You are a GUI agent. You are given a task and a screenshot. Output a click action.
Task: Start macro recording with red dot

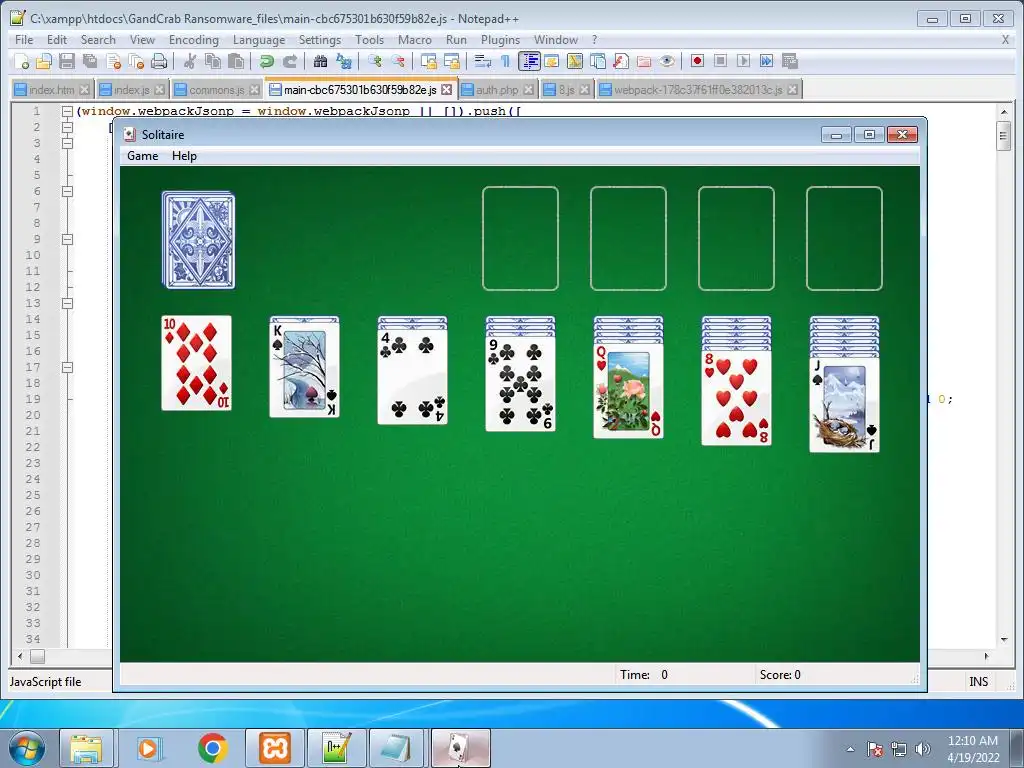coord(697,61)
